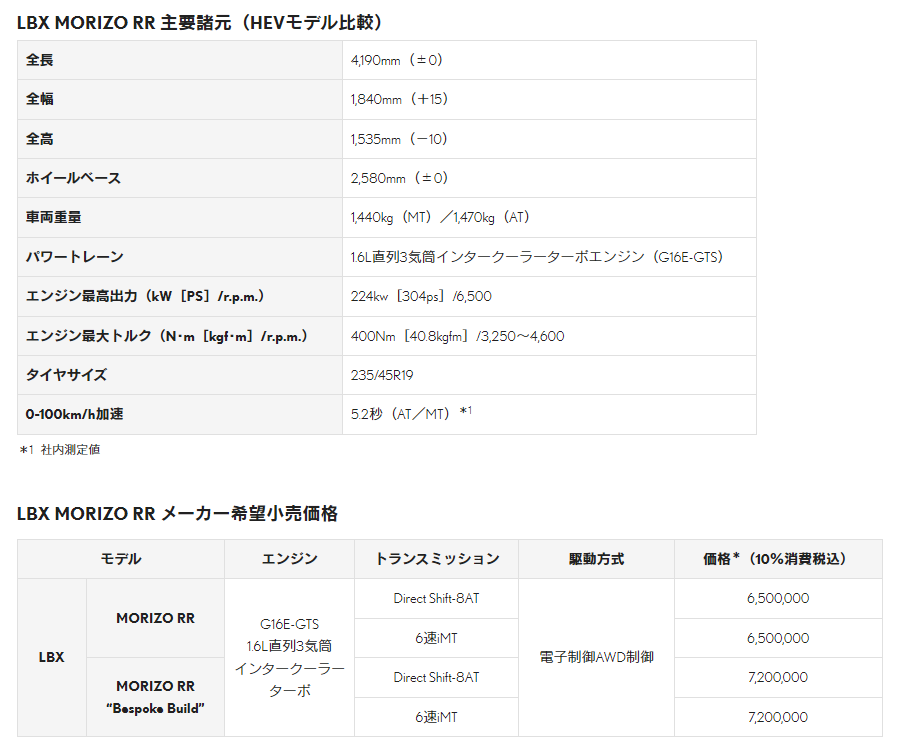Image resolution: width=898 pixels, height=742 pixels.
Task: Click the ホイールベース row label
Action: tap(73, 178)
